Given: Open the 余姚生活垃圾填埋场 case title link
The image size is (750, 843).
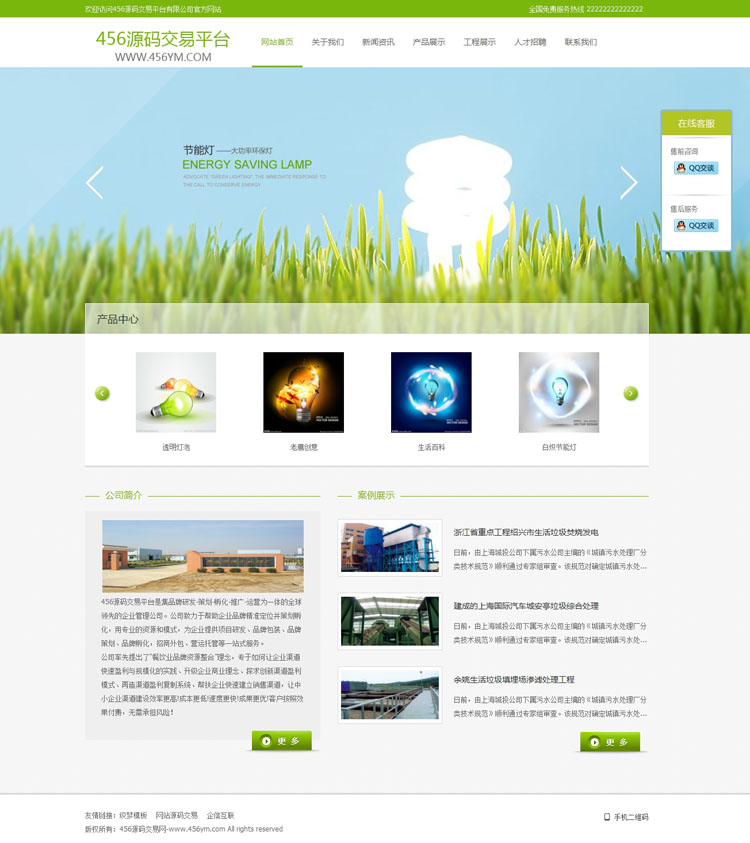Looking at the screenshot, I should [514, 680].
